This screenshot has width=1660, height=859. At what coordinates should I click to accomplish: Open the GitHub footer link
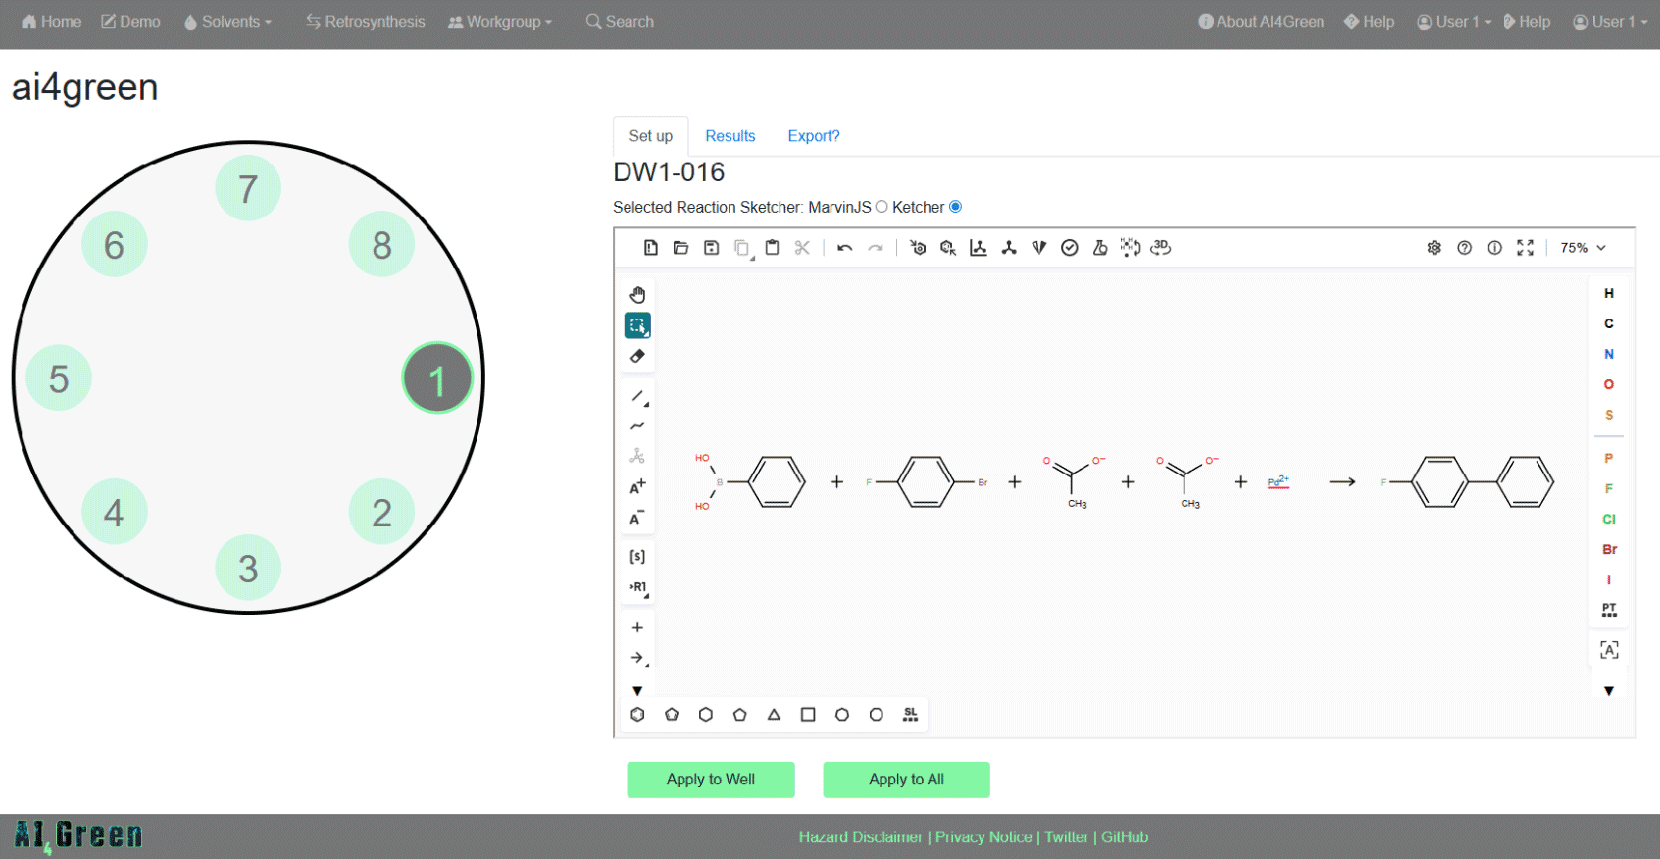[x=1125, y=837]
